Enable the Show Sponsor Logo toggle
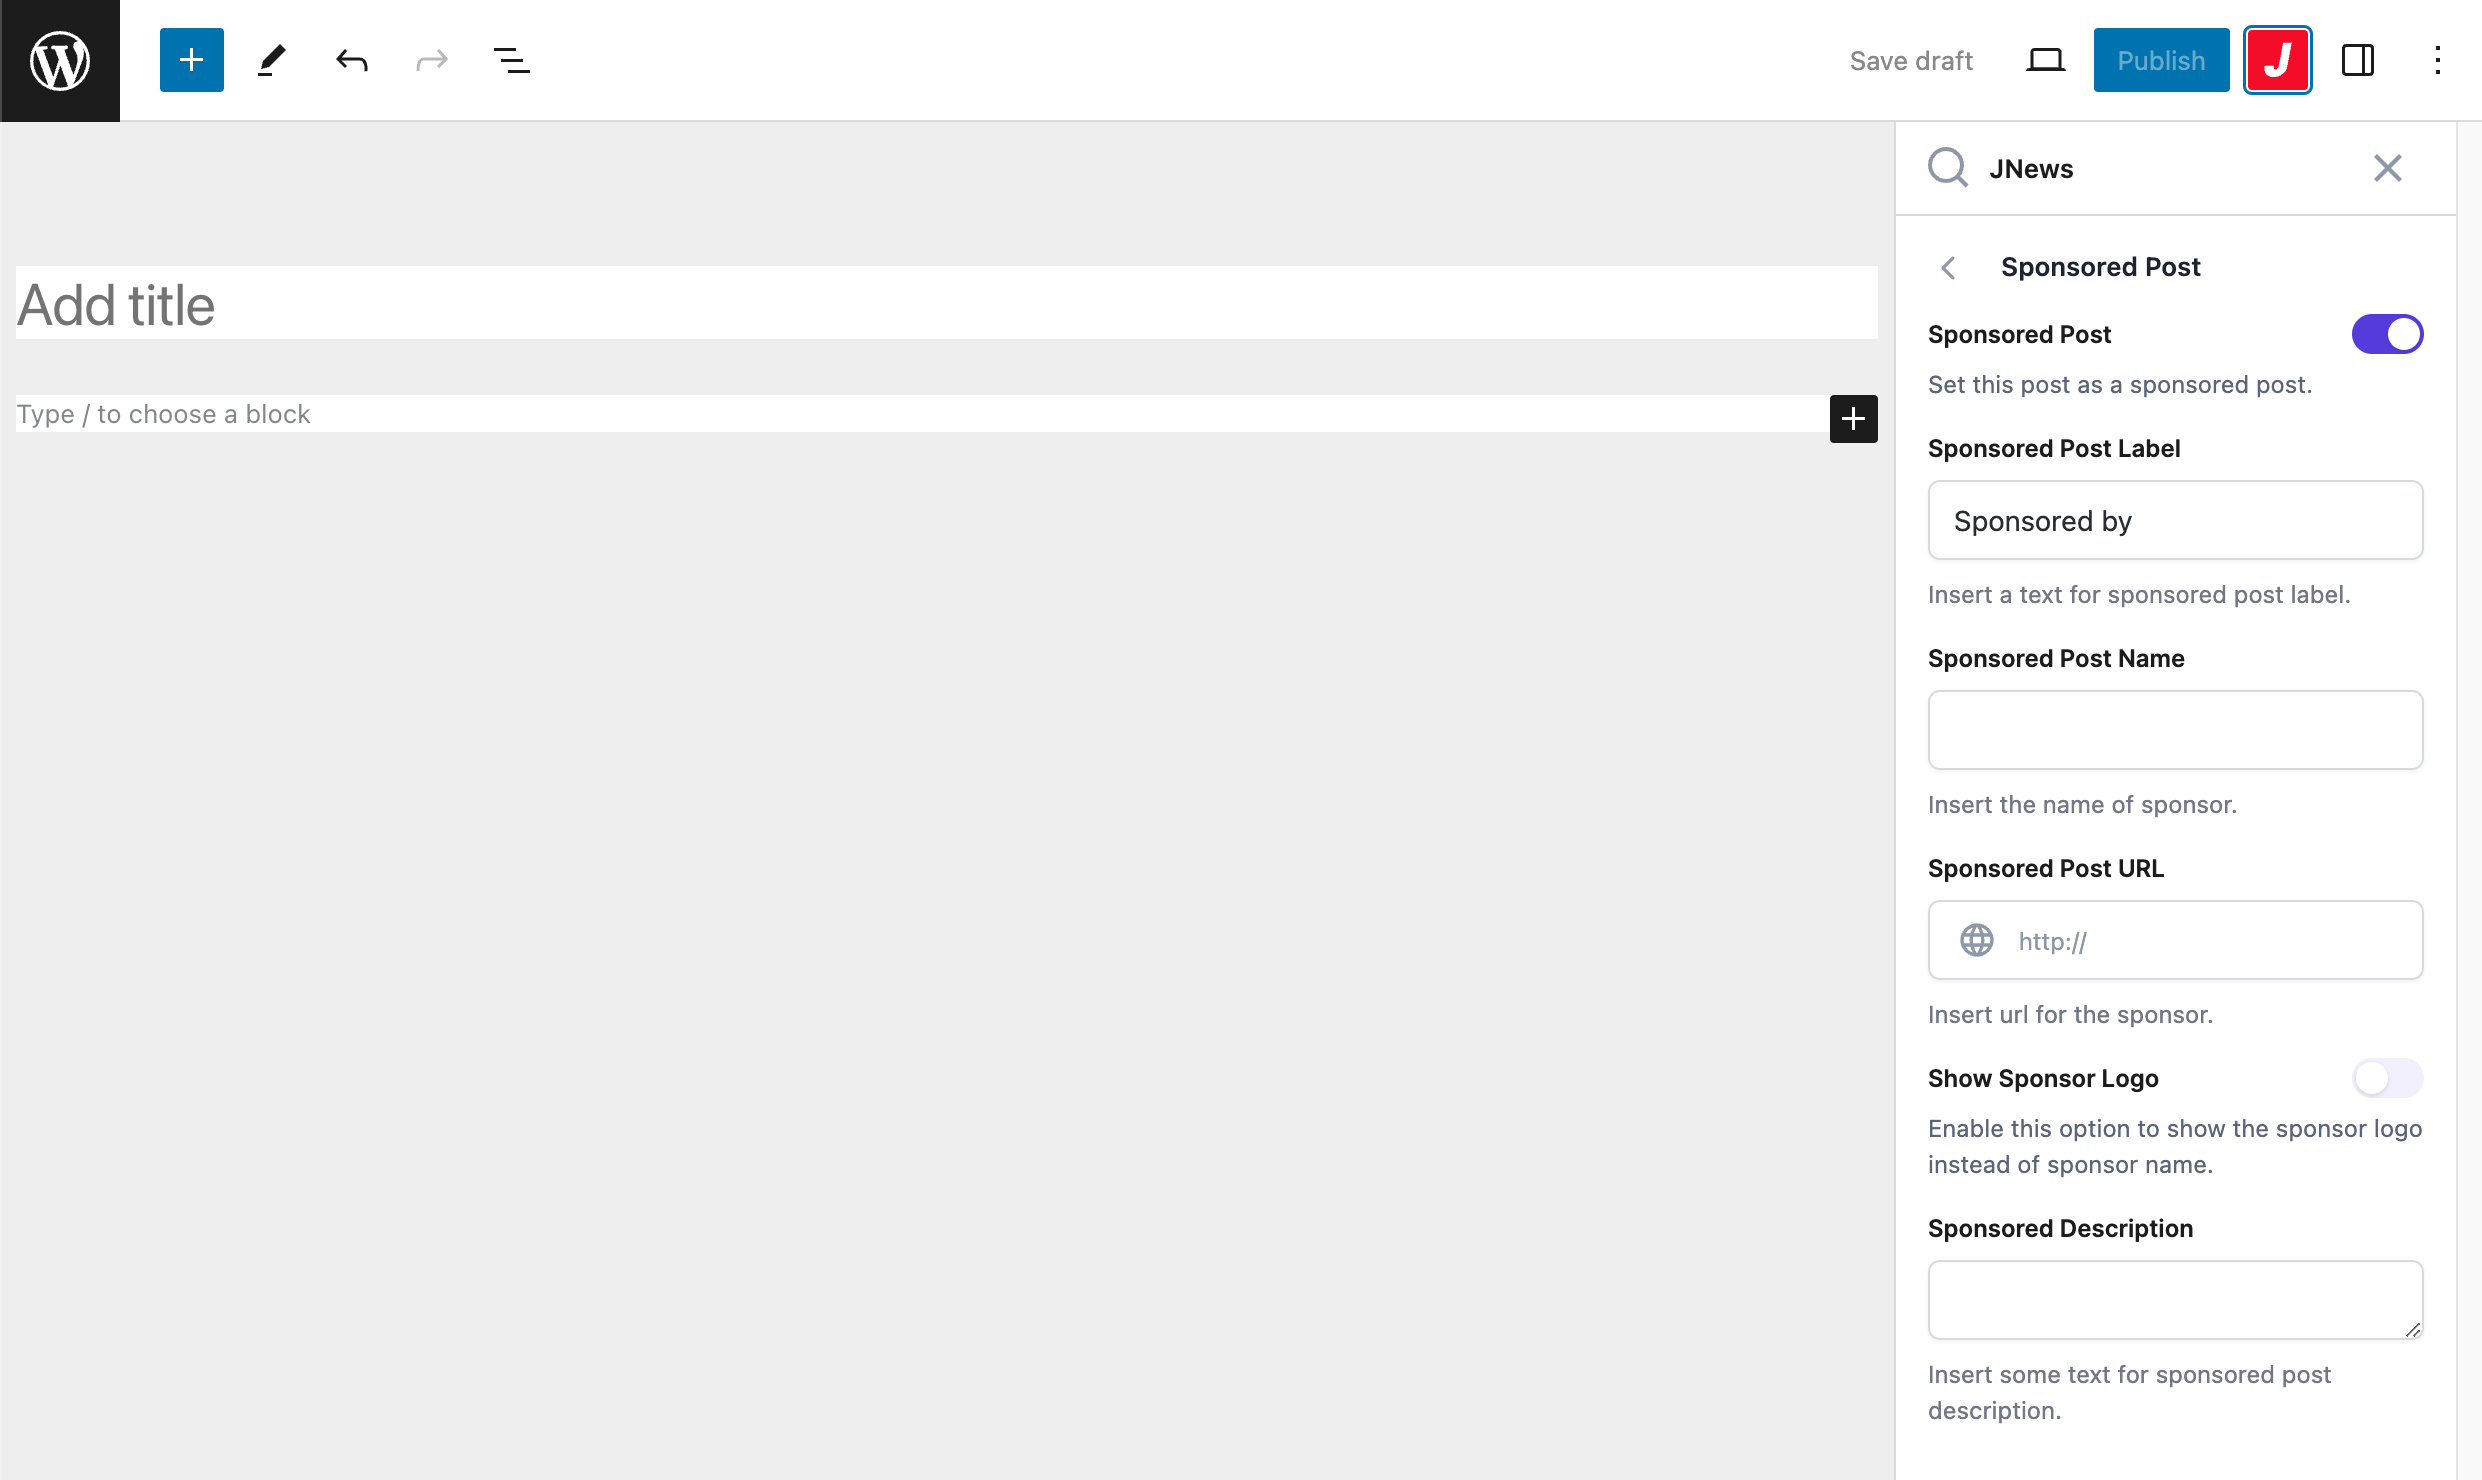The height and width of the screenshot is (1480, 2482). (2387, 1078)
